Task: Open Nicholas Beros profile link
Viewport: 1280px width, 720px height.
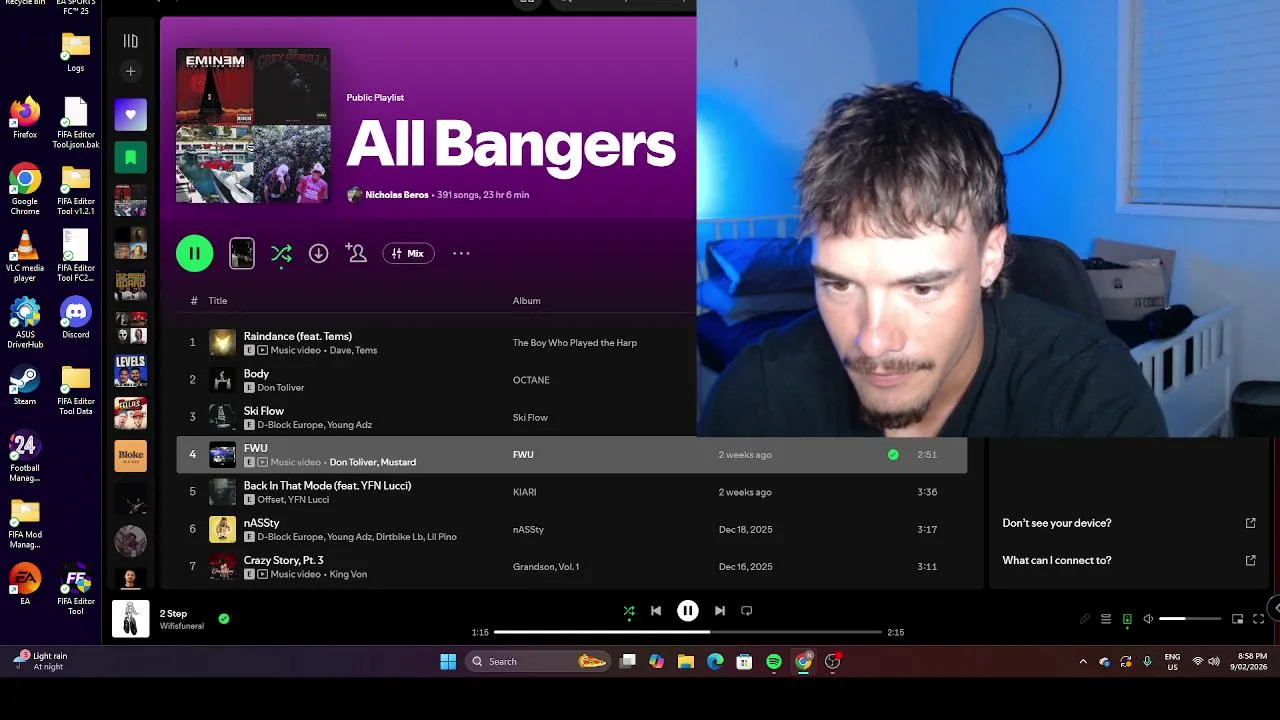Action: [397, 195]
